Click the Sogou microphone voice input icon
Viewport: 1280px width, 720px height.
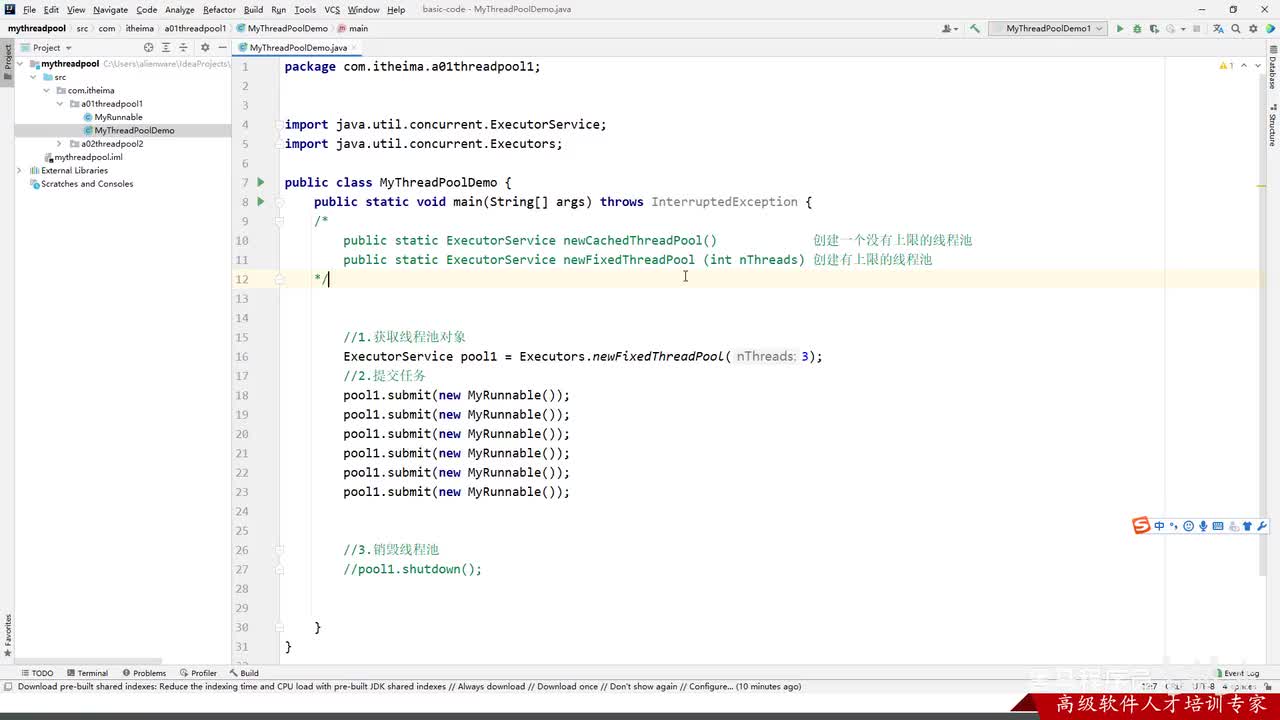tap(1203, 526)
